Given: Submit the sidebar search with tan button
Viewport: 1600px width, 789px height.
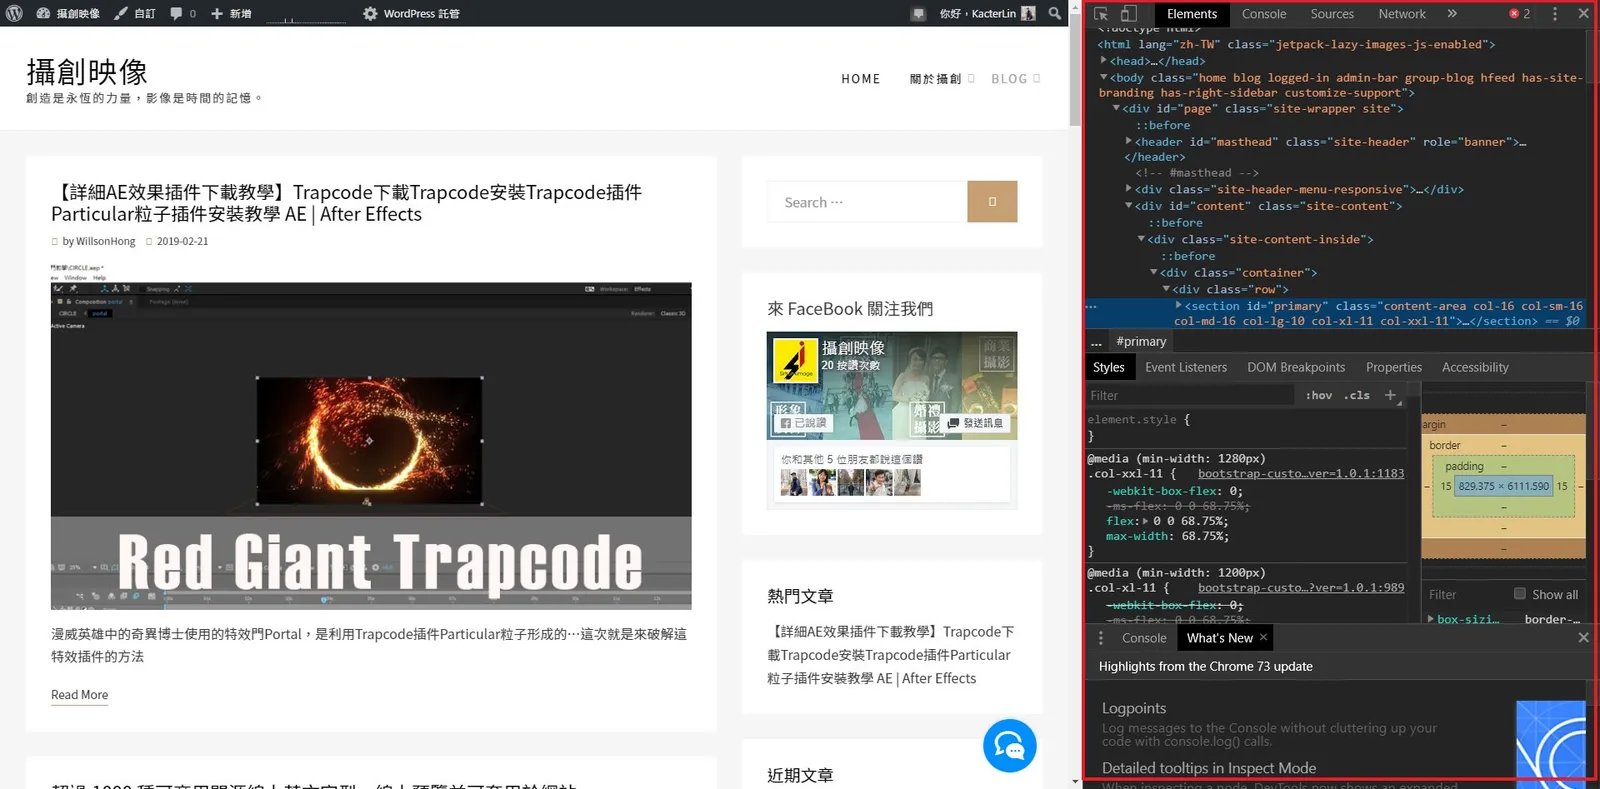Looking at the screenshot, I should 992,201.
